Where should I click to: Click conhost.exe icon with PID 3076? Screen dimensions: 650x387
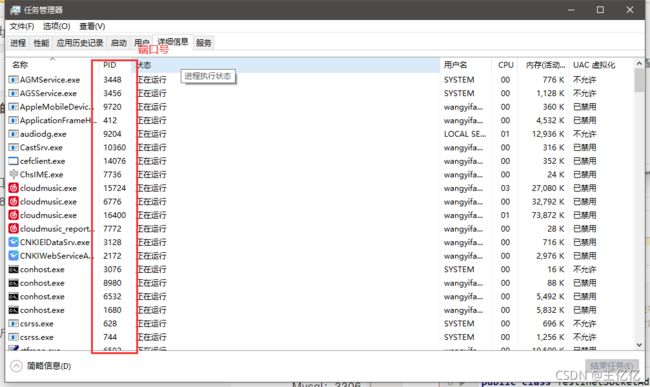point(13,269)
